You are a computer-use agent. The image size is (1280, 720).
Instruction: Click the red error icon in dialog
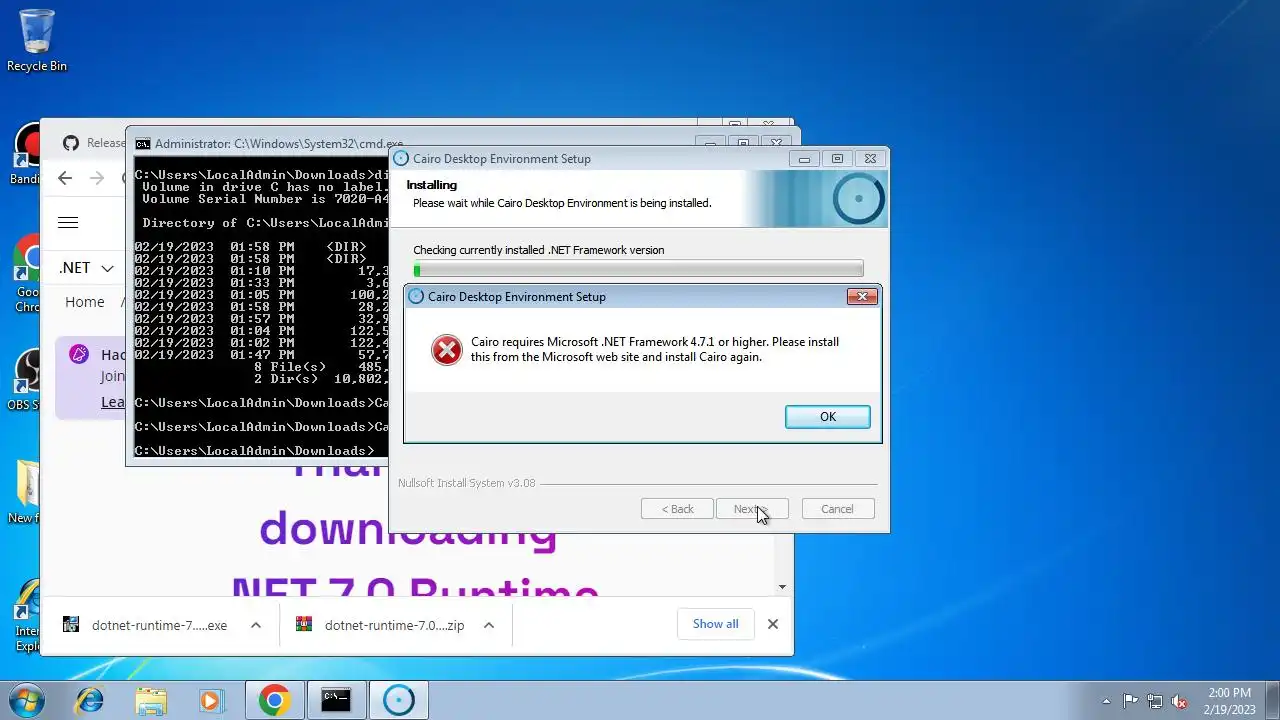tap(446, 350)
